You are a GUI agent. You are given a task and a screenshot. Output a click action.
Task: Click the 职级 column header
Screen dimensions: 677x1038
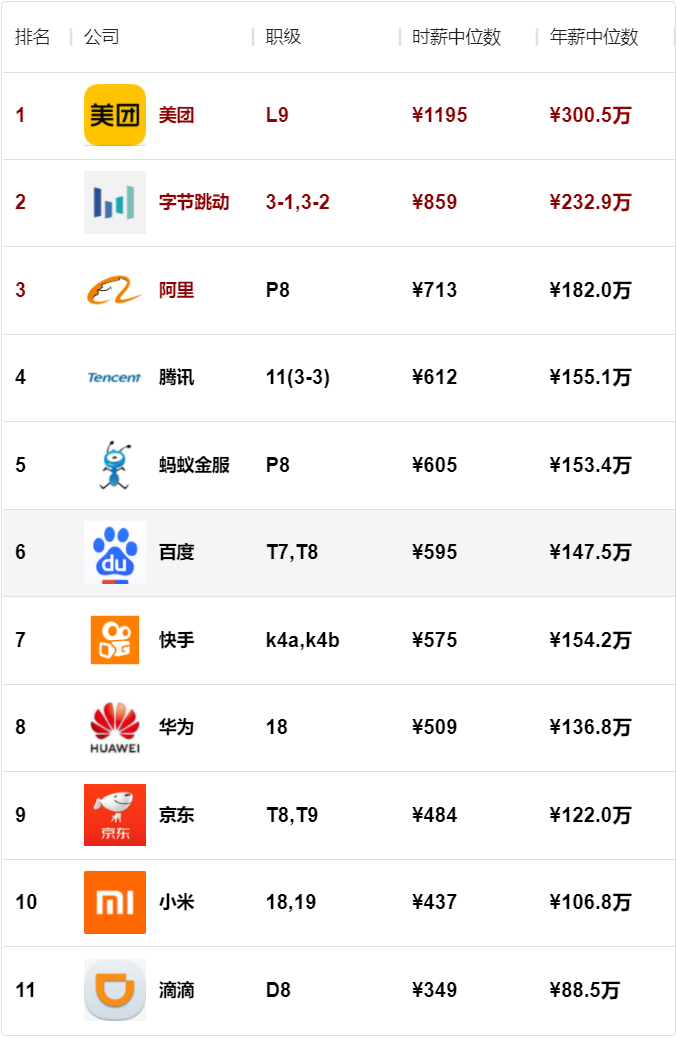[x=283, y=36]
